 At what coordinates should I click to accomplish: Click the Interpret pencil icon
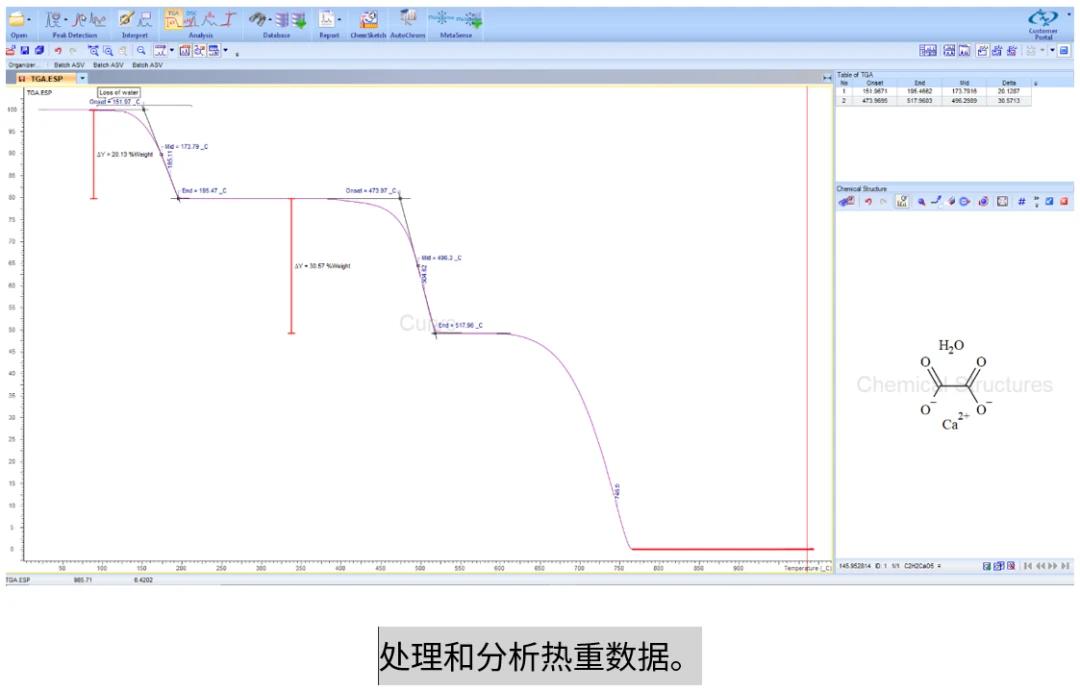(x=125, y=20)
